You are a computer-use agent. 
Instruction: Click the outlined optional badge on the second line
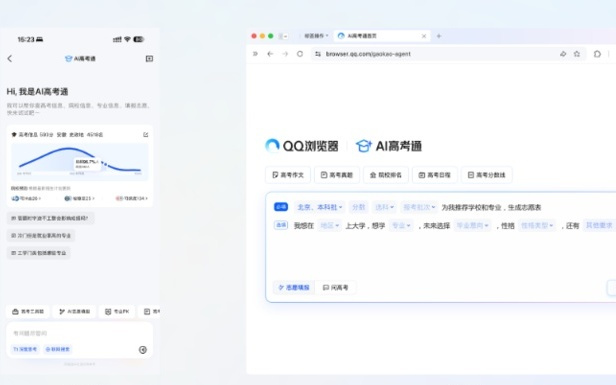tap(281, 225)
